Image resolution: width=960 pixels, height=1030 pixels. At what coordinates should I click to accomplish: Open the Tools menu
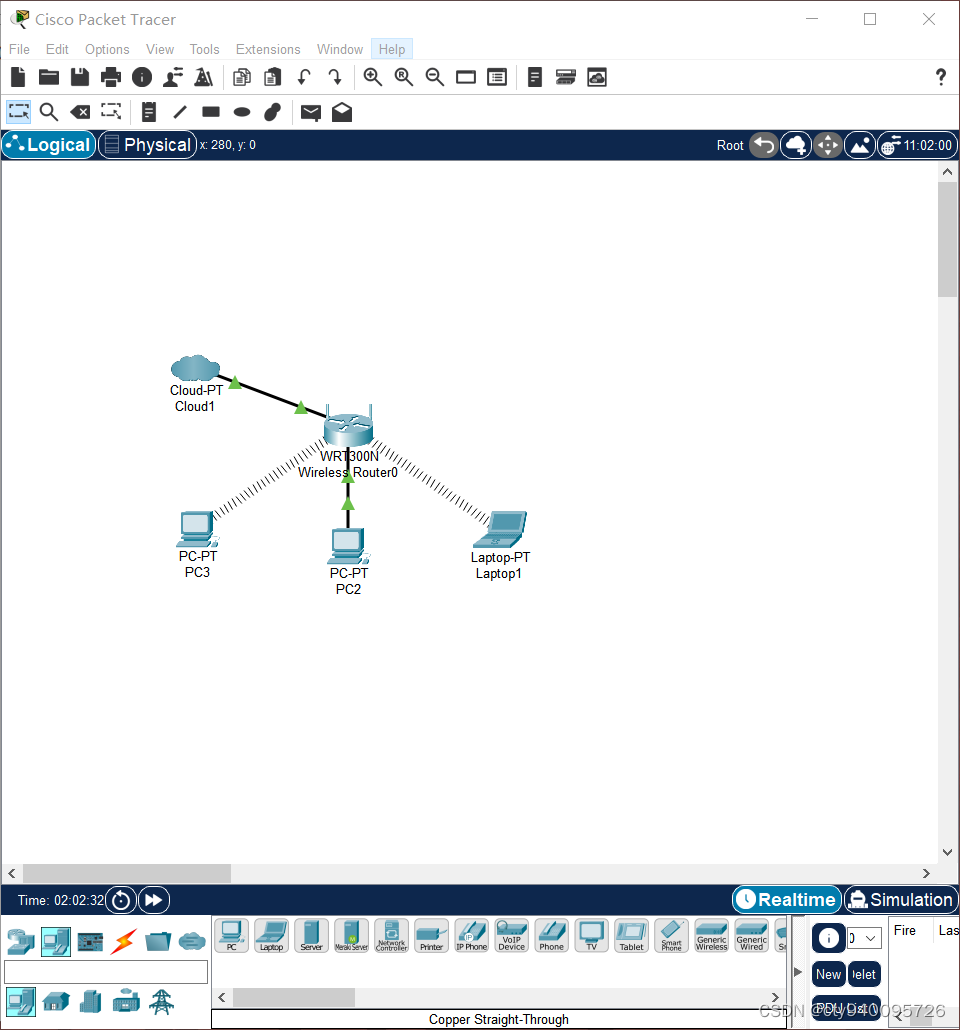[x=204, y=49]
